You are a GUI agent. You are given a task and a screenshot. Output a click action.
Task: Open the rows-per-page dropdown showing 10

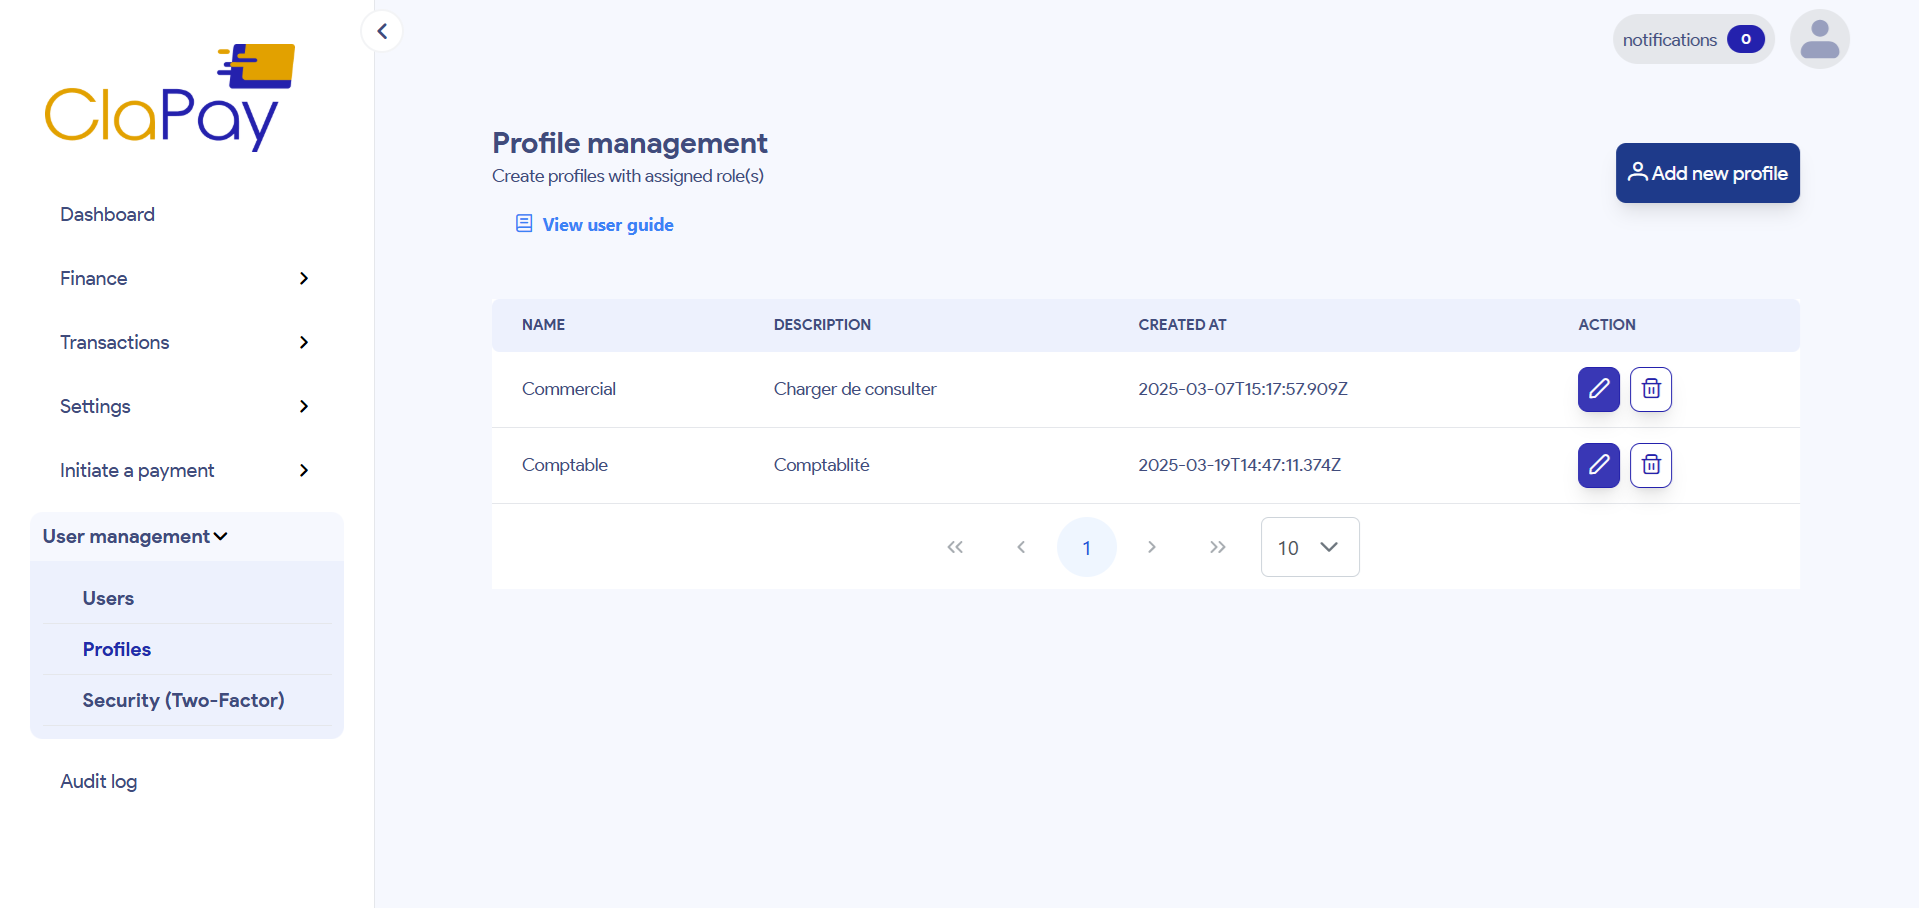point(1309,547)
